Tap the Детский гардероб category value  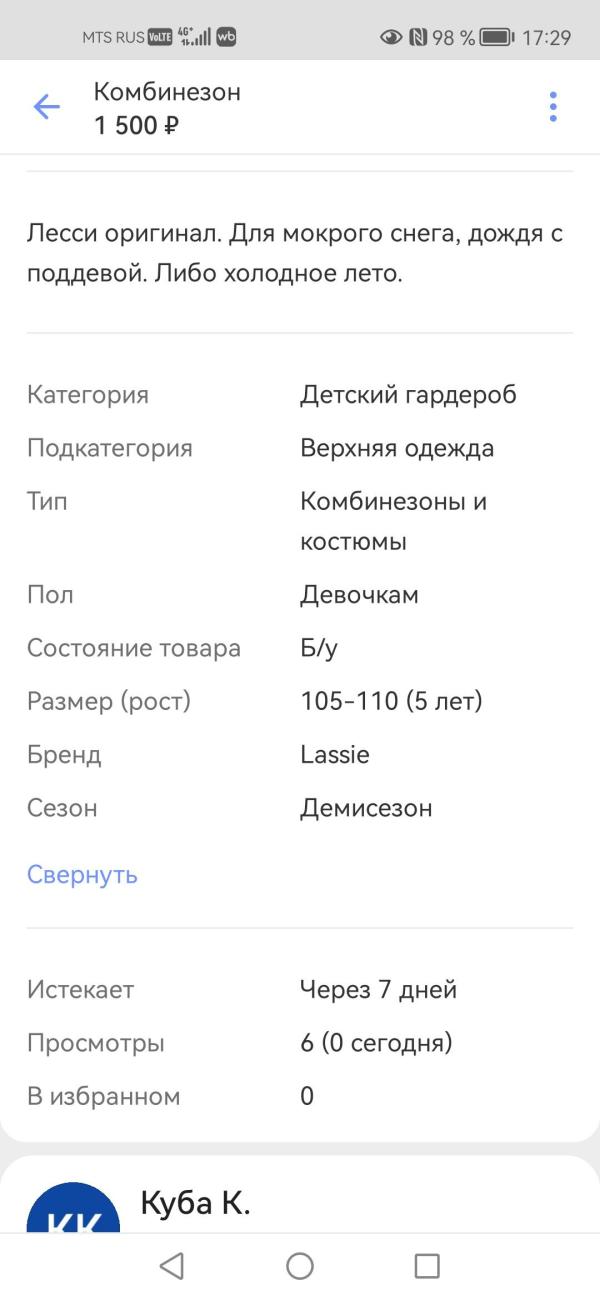click(408, 395)
